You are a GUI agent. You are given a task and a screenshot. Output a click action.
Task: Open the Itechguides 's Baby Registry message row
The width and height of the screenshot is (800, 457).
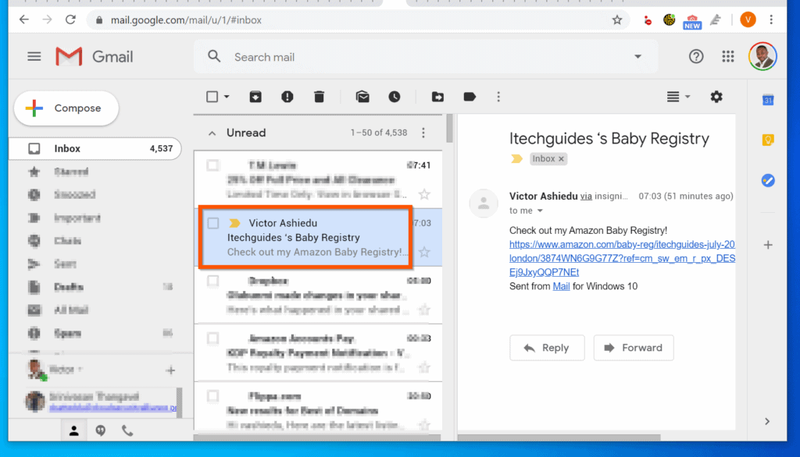[x=318, y=237]
